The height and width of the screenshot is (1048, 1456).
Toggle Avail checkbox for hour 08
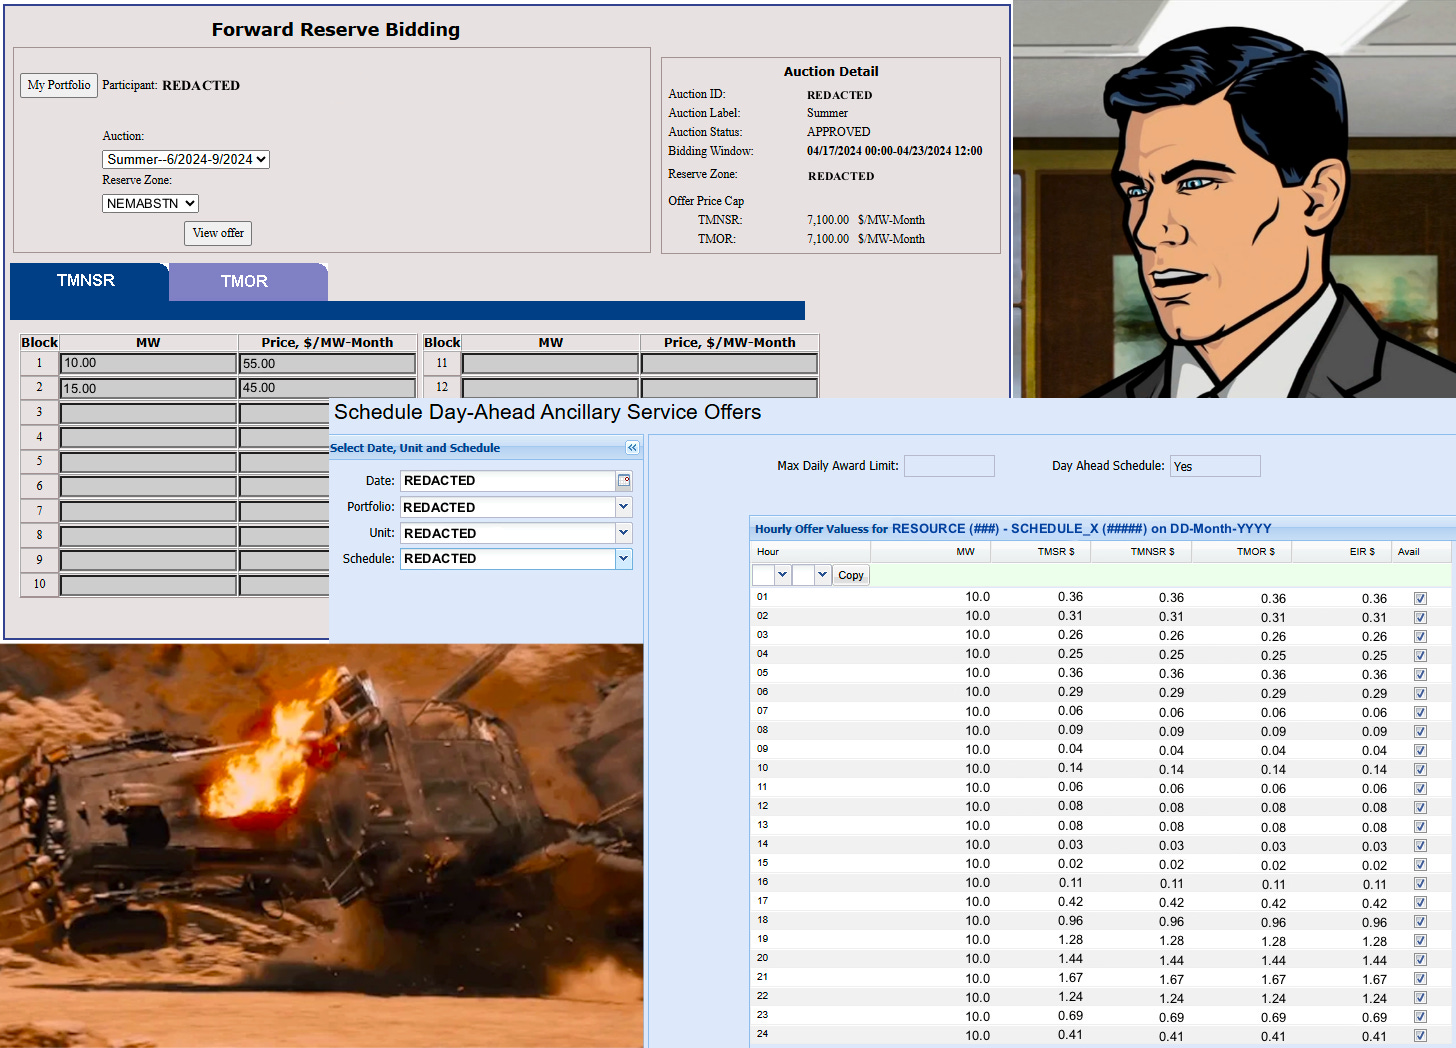(1420, 732)
